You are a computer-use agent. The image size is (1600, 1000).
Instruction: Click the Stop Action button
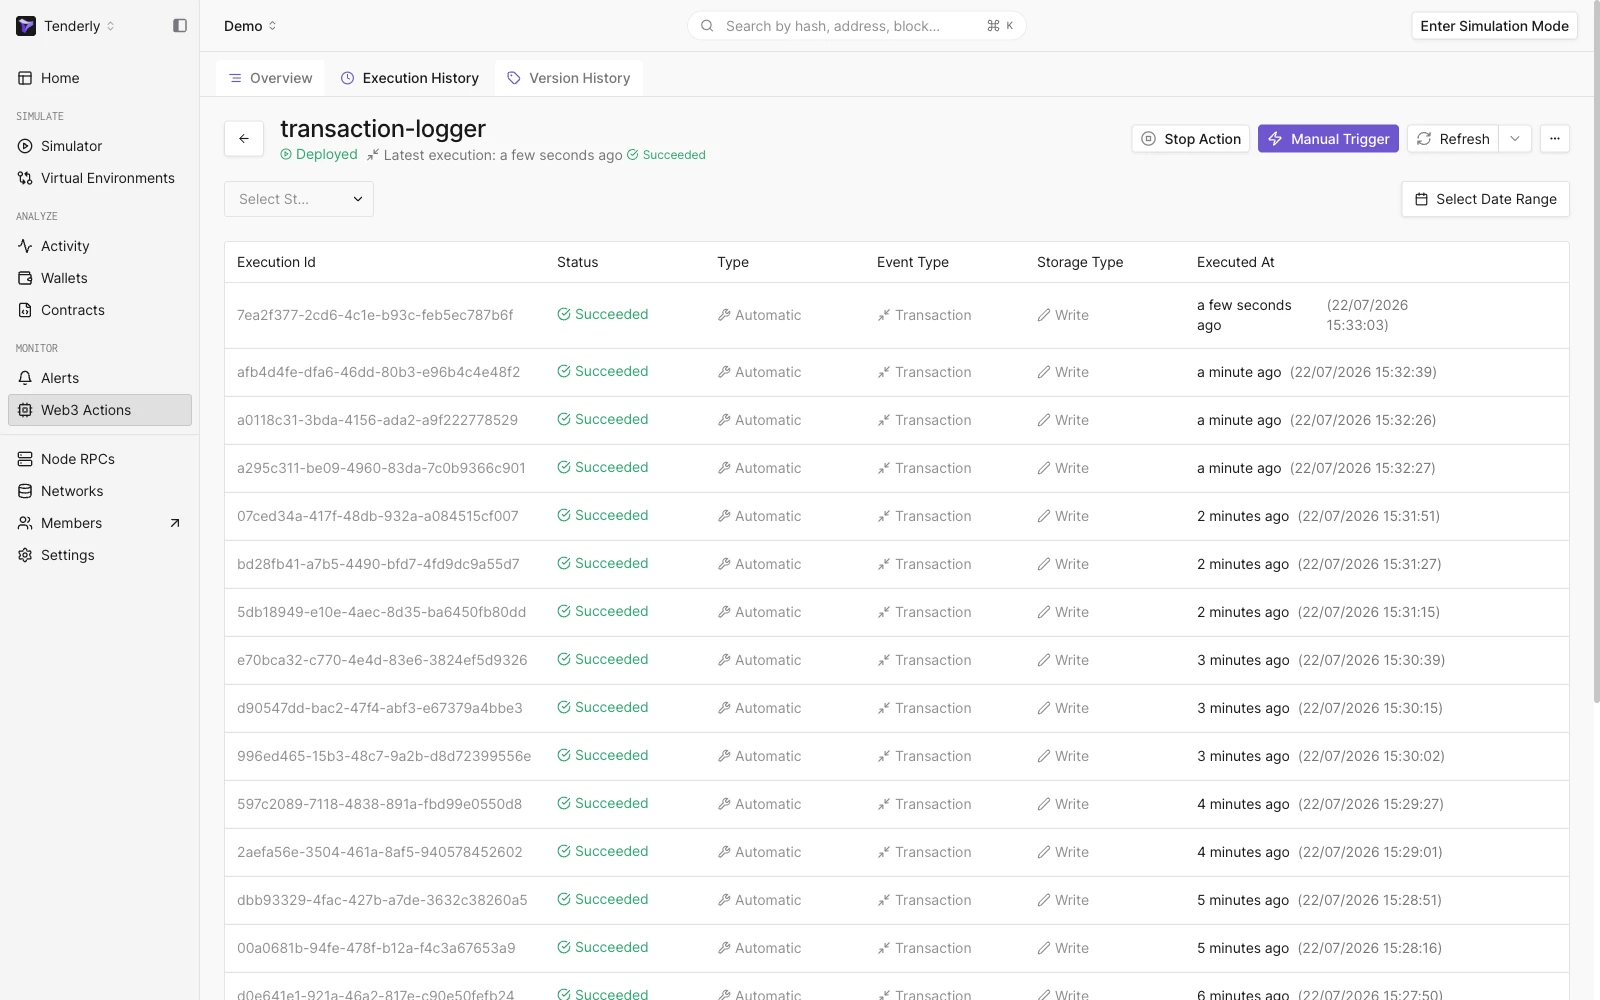coord(1191,139)
